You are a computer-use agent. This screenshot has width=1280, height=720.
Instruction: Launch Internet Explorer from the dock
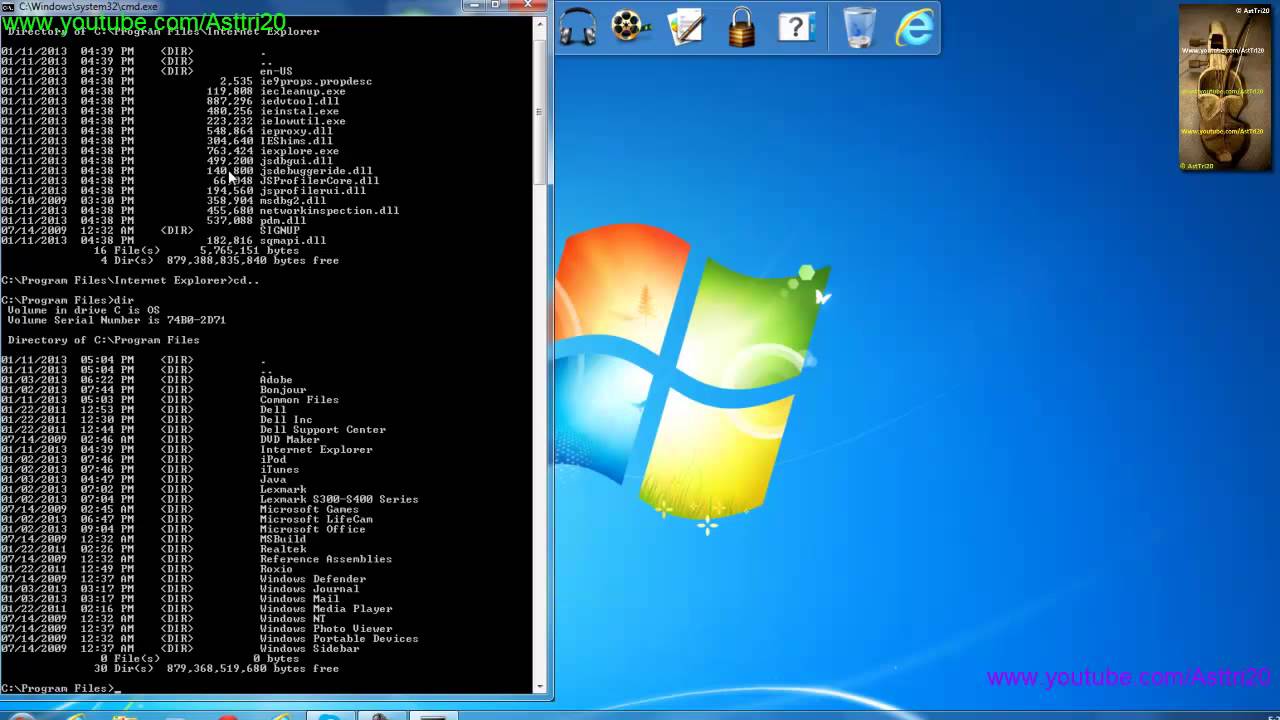pyautogui.click(x=914, y=27)
